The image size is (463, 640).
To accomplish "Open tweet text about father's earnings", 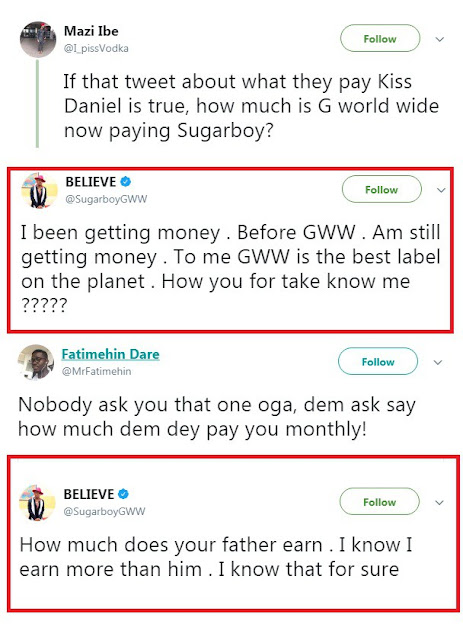I will [216, 557].
